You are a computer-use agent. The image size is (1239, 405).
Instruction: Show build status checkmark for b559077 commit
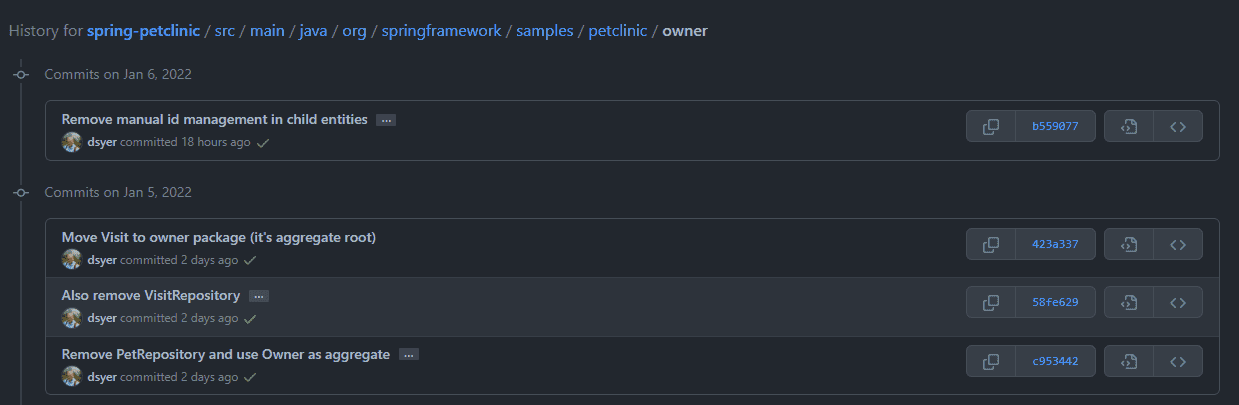coord(263,143)
